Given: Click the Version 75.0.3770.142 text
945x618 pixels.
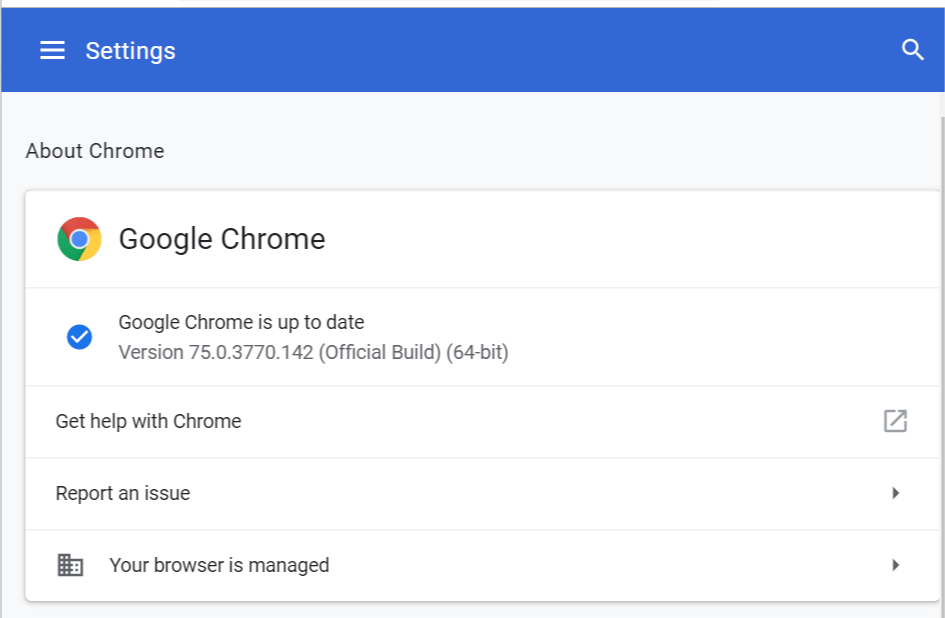Looking at the screenshot, I should (x=216, y=352).
